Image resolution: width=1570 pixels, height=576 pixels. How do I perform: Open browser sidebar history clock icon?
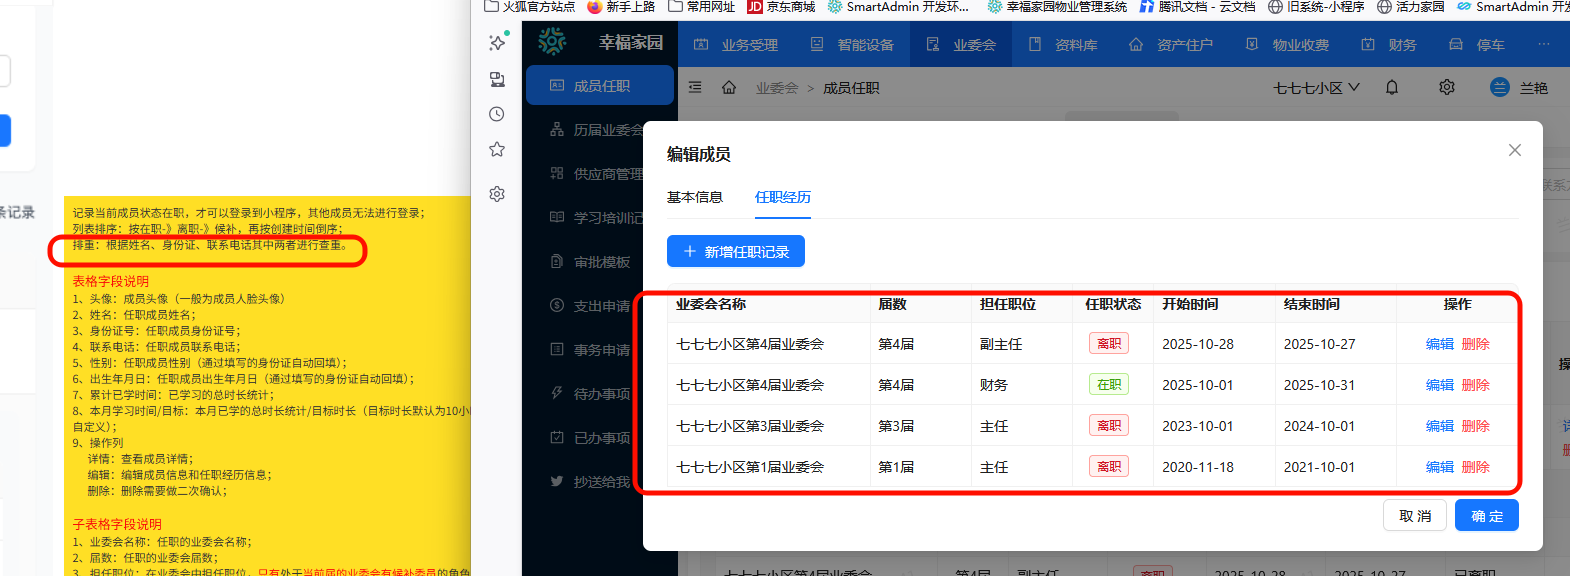(497, 114)
